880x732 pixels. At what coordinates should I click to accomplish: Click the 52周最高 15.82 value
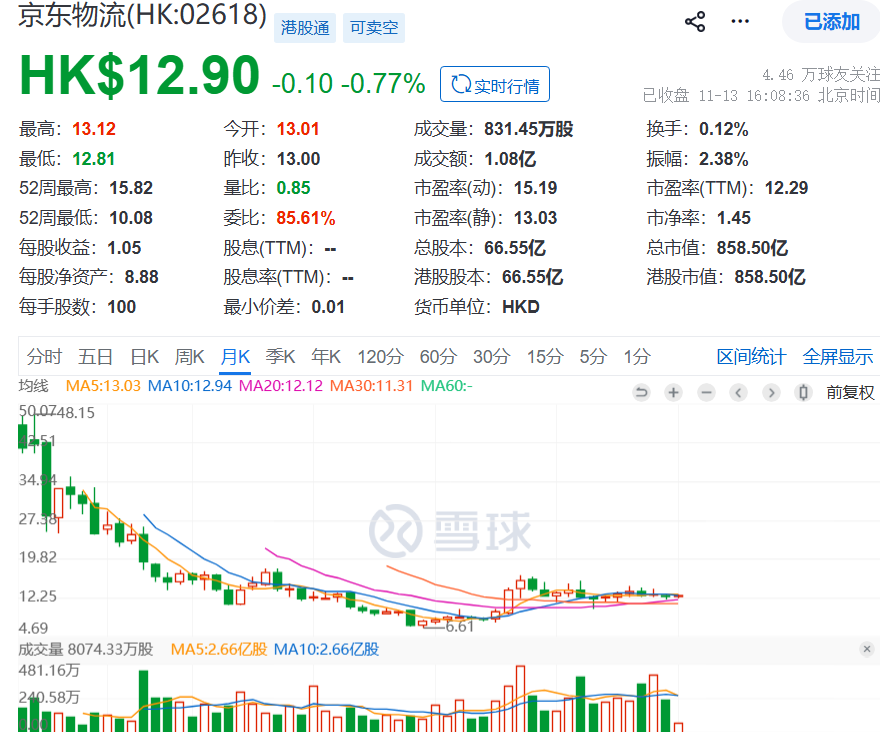131,188
